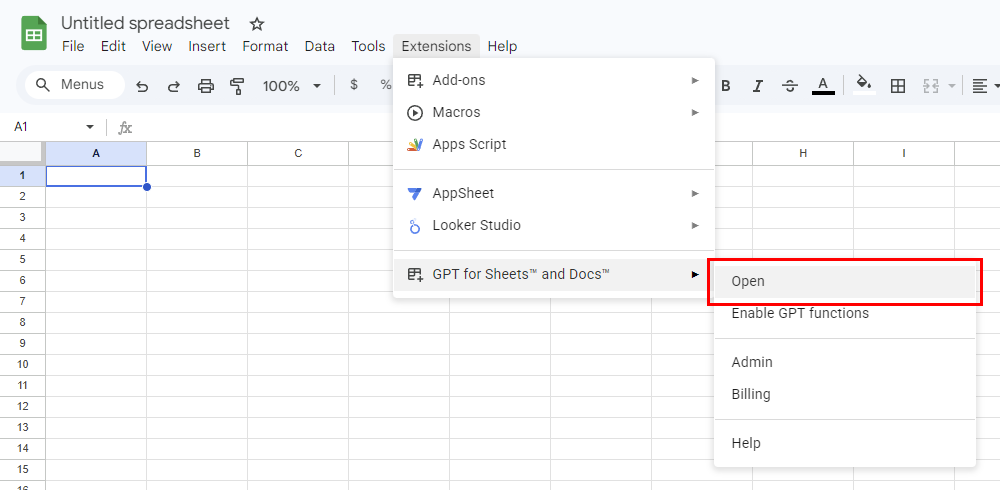Select column I header
Image resolution: width=1000 pixels, height=490 pixels.
coord(904,154)
